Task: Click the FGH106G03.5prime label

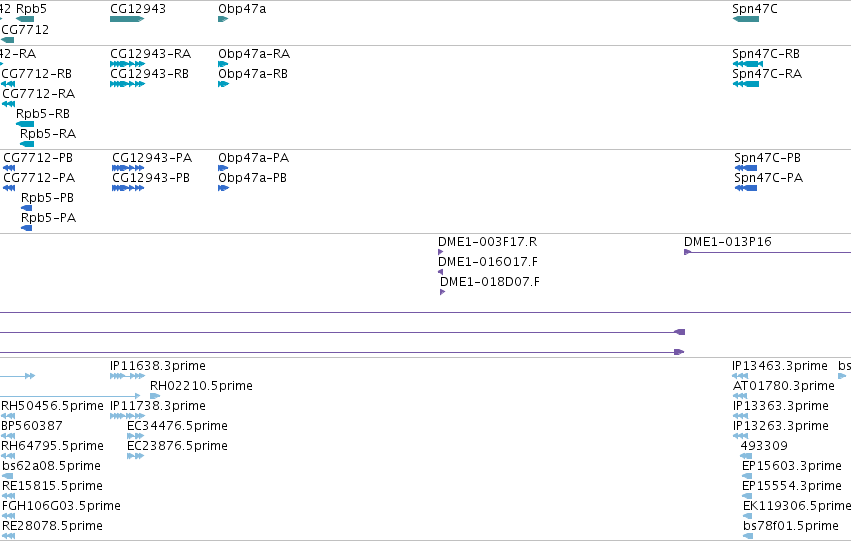Action: pyautogui.click(x=61, y=506)
